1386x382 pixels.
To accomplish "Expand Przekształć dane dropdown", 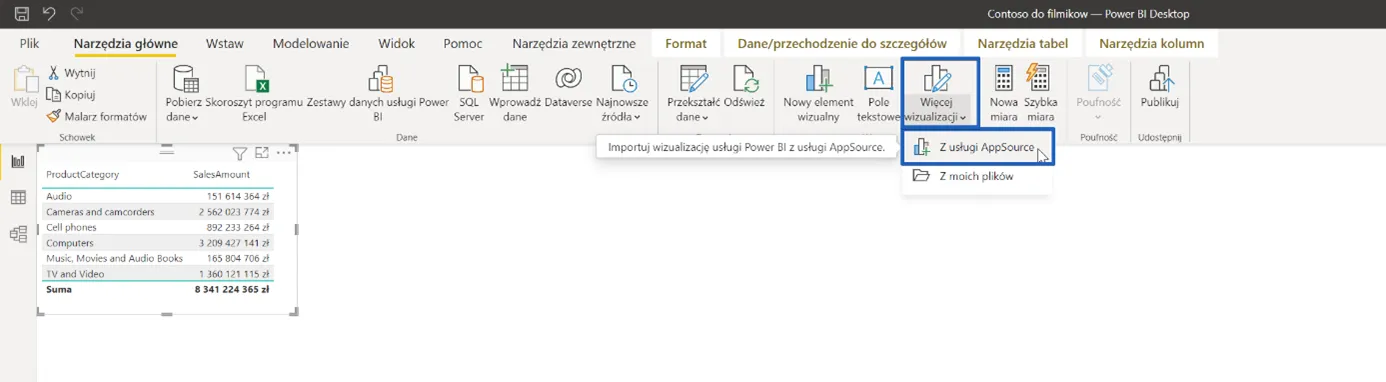I will coord(694,94).
